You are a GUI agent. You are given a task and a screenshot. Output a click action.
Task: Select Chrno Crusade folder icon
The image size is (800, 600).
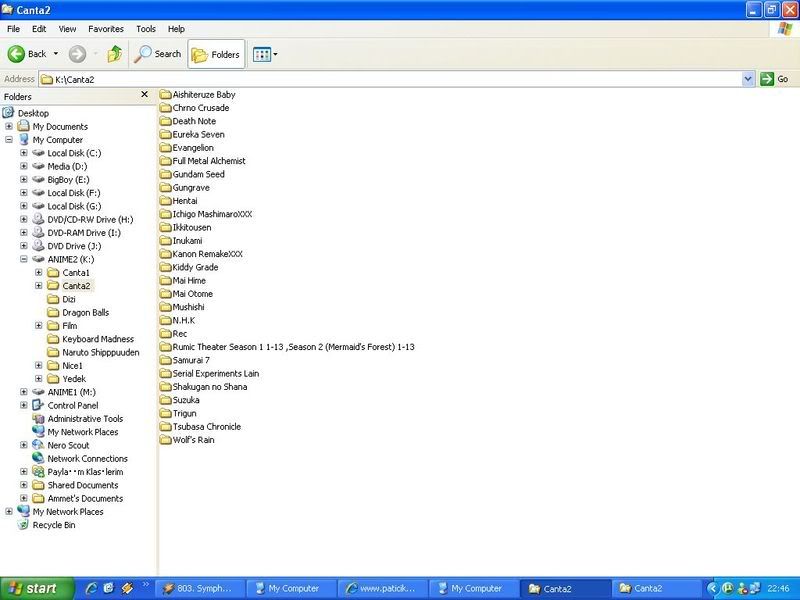coord(165,108)
